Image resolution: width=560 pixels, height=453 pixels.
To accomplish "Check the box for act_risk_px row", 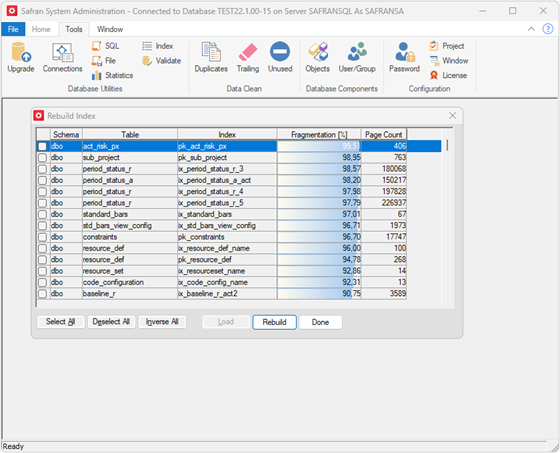I will (42, 146).
